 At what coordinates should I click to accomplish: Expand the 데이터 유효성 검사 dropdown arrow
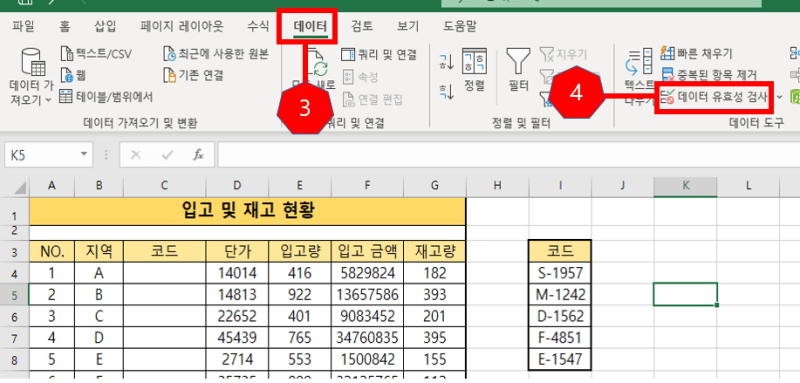point(780,97)
